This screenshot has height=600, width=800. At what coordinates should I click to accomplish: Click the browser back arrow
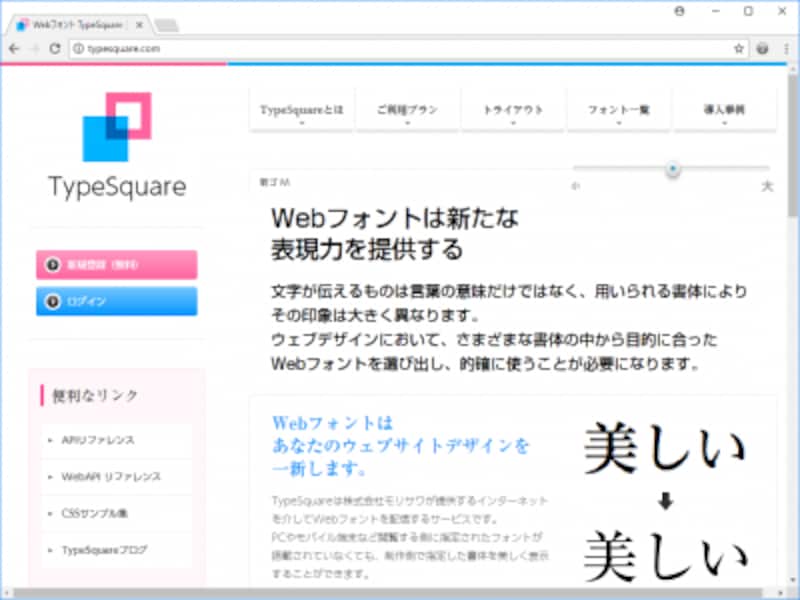click(14, 47)
